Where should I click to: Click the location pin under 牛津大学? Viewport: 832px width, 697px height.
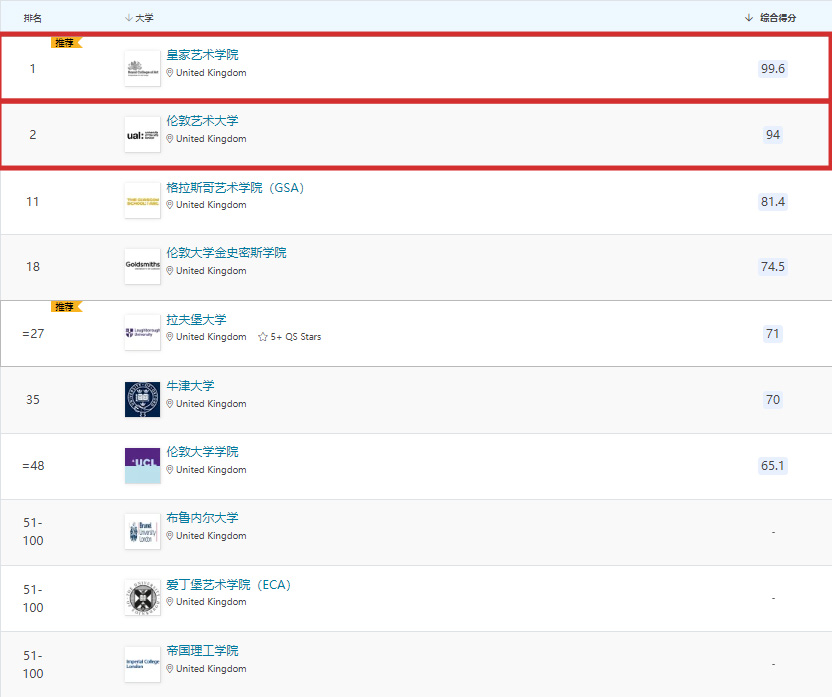170,404
